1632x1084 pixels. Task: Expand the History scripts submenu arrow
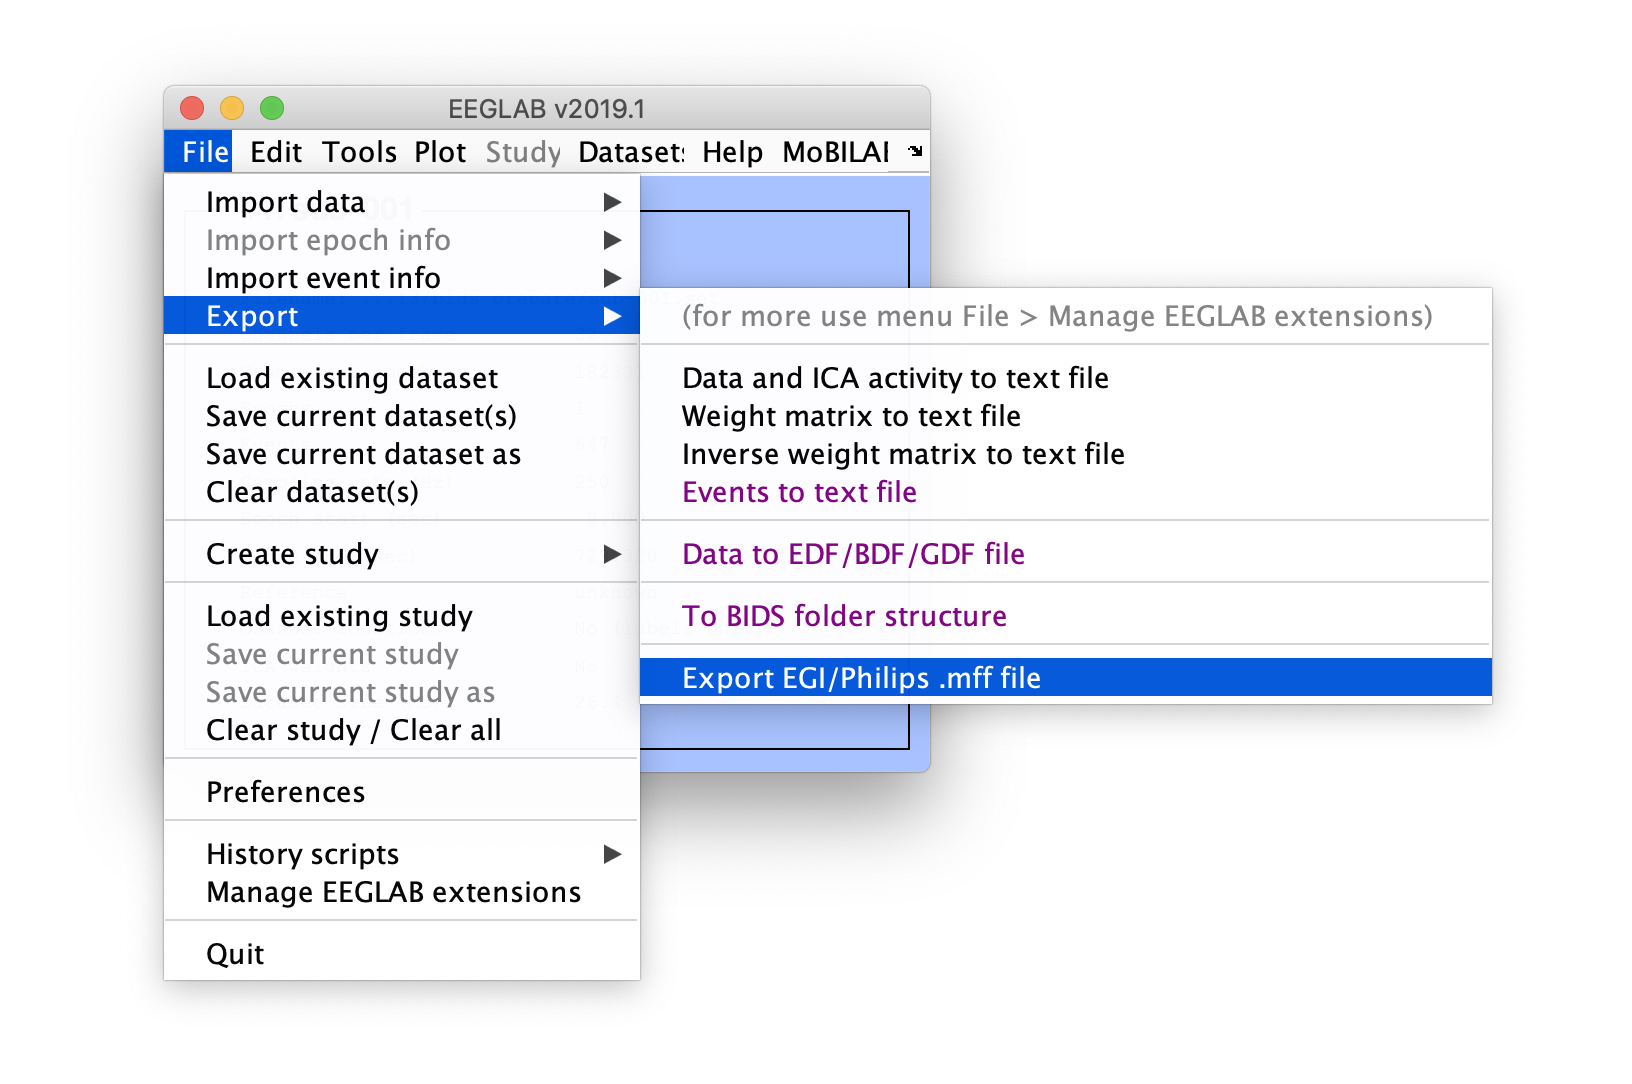pos(613,854)
